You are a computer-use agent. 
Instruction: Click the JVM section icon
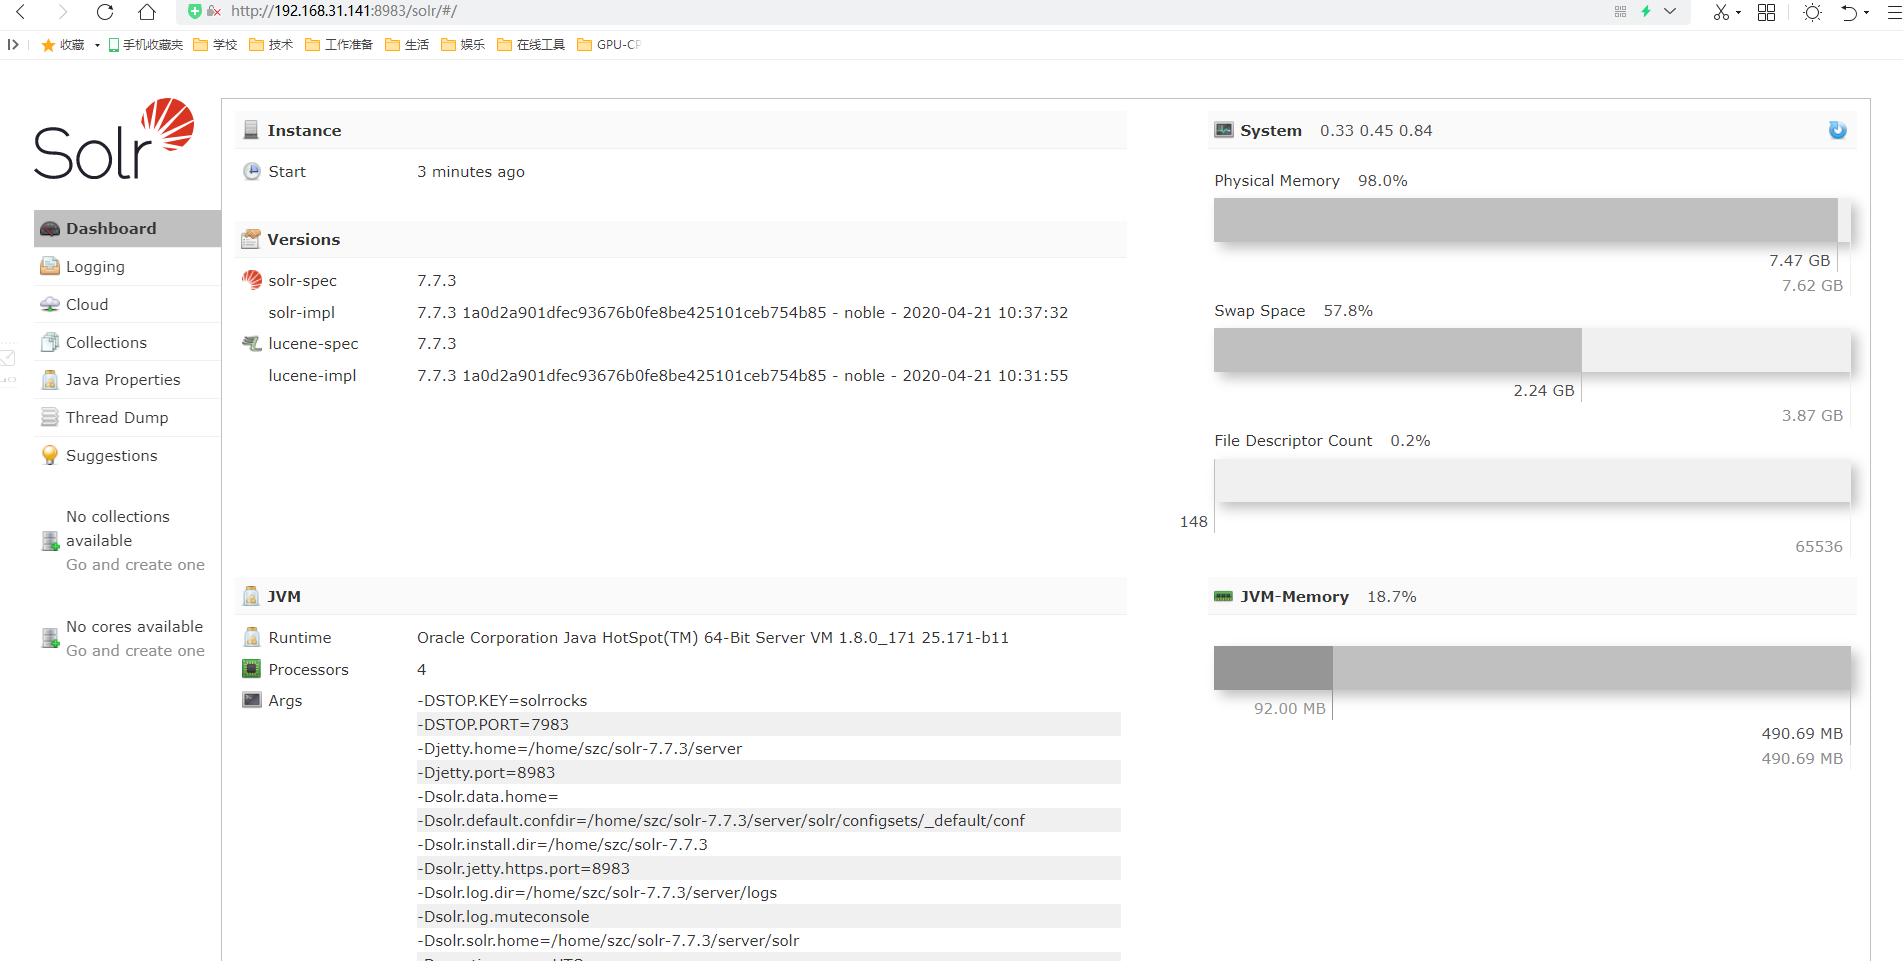pos(251,596)
